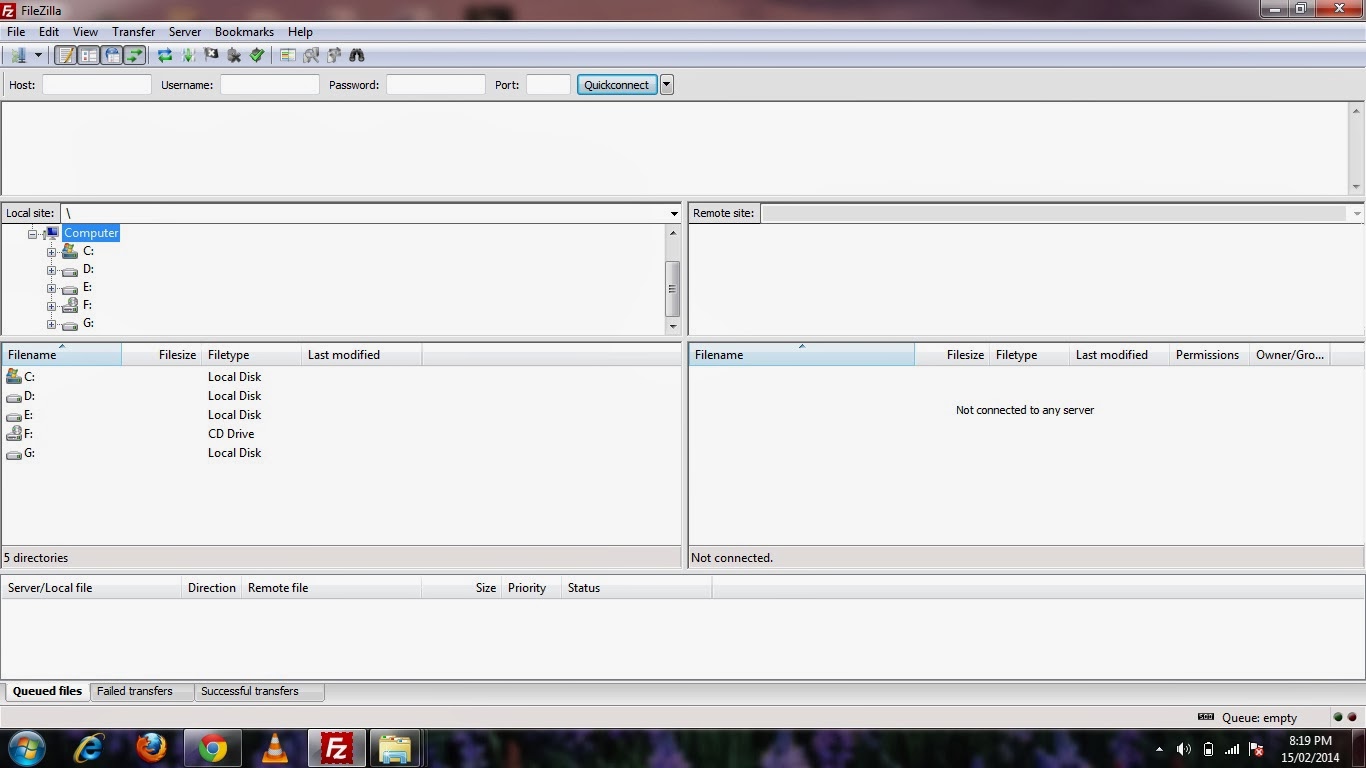Select the E: Local Disk row icon
The image size is (1366, 768).
[14, 415]
